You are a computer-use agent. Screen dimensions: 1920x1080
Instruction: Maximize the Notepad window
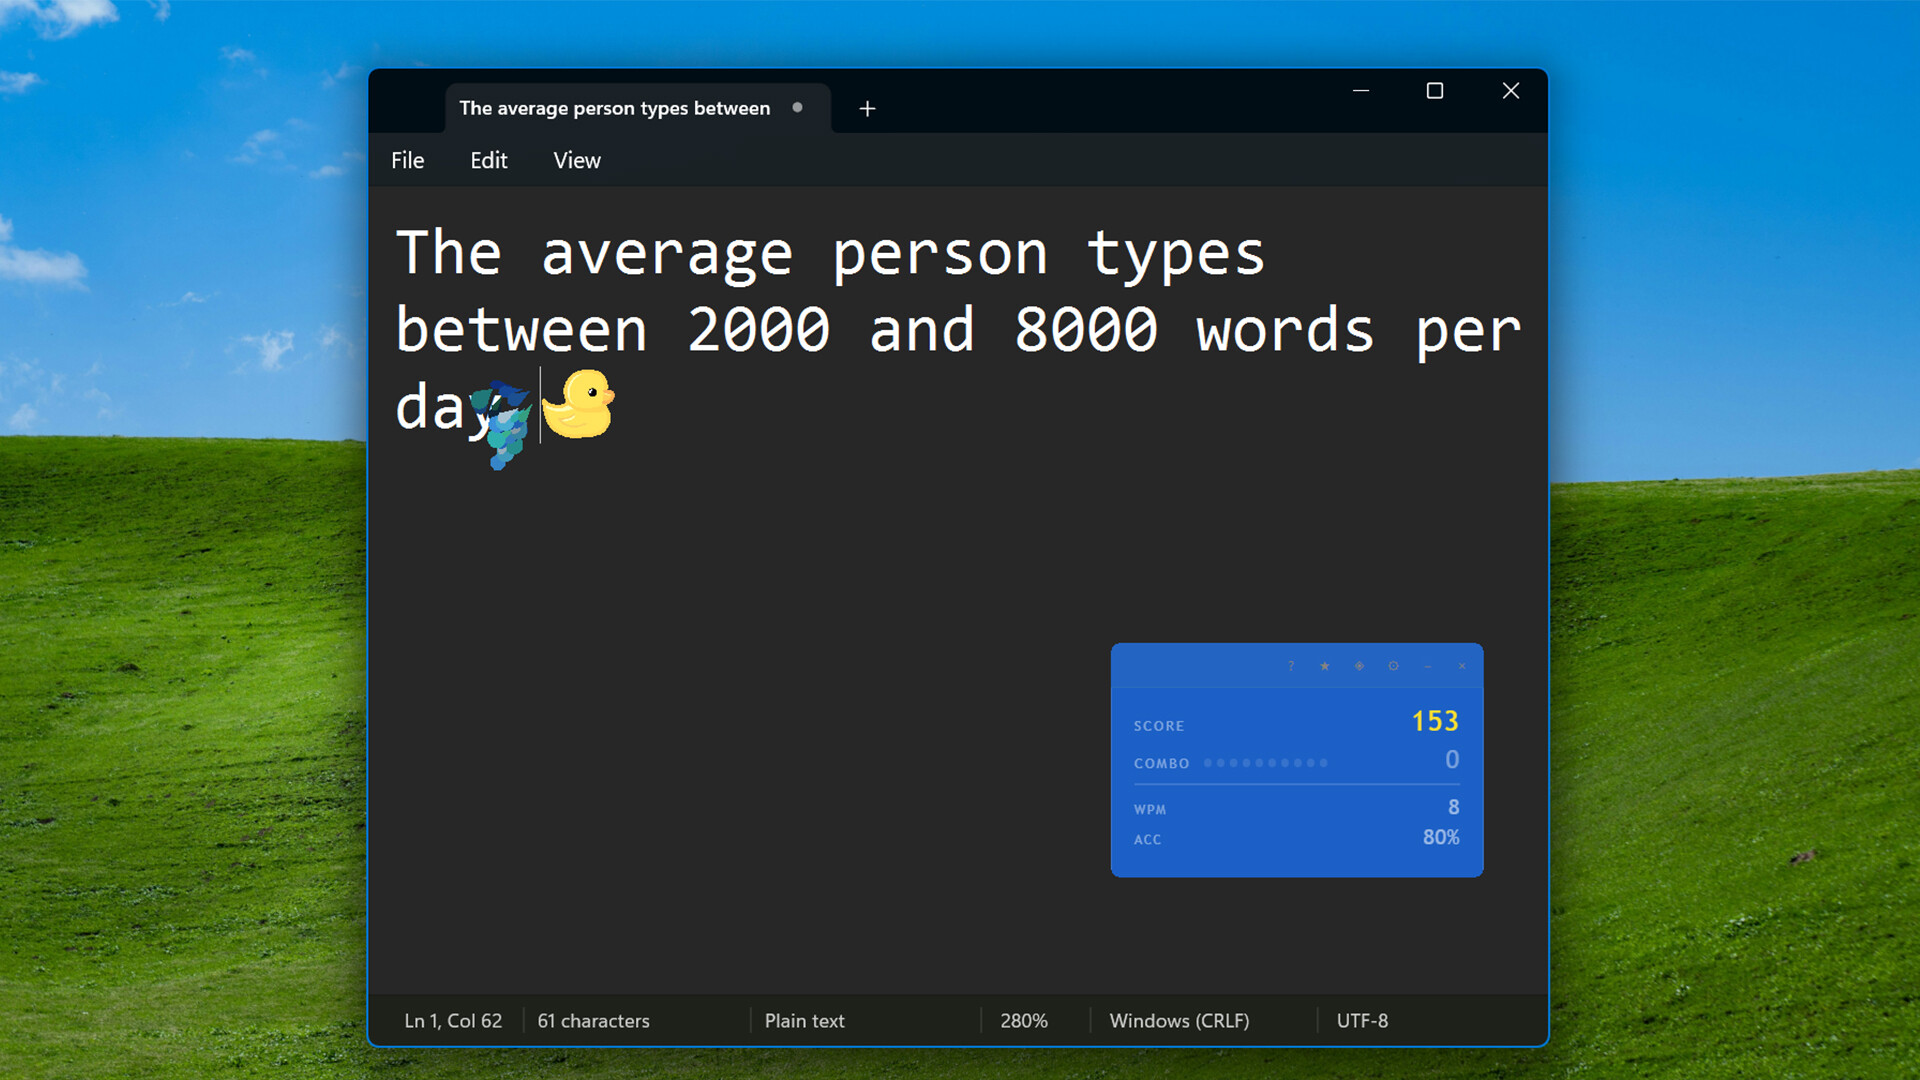pyautogui.click(x=1435, y=91)
